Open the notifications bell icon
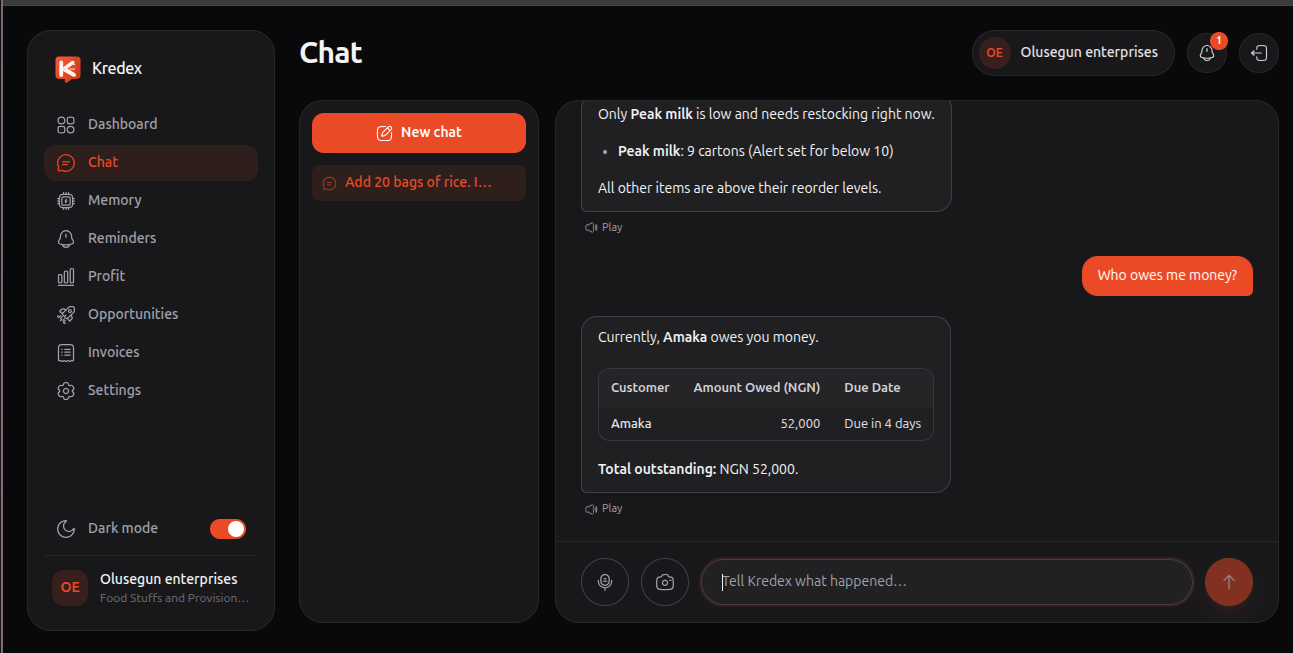This screenshot has width=1293, height=653. coord(1207,53)
